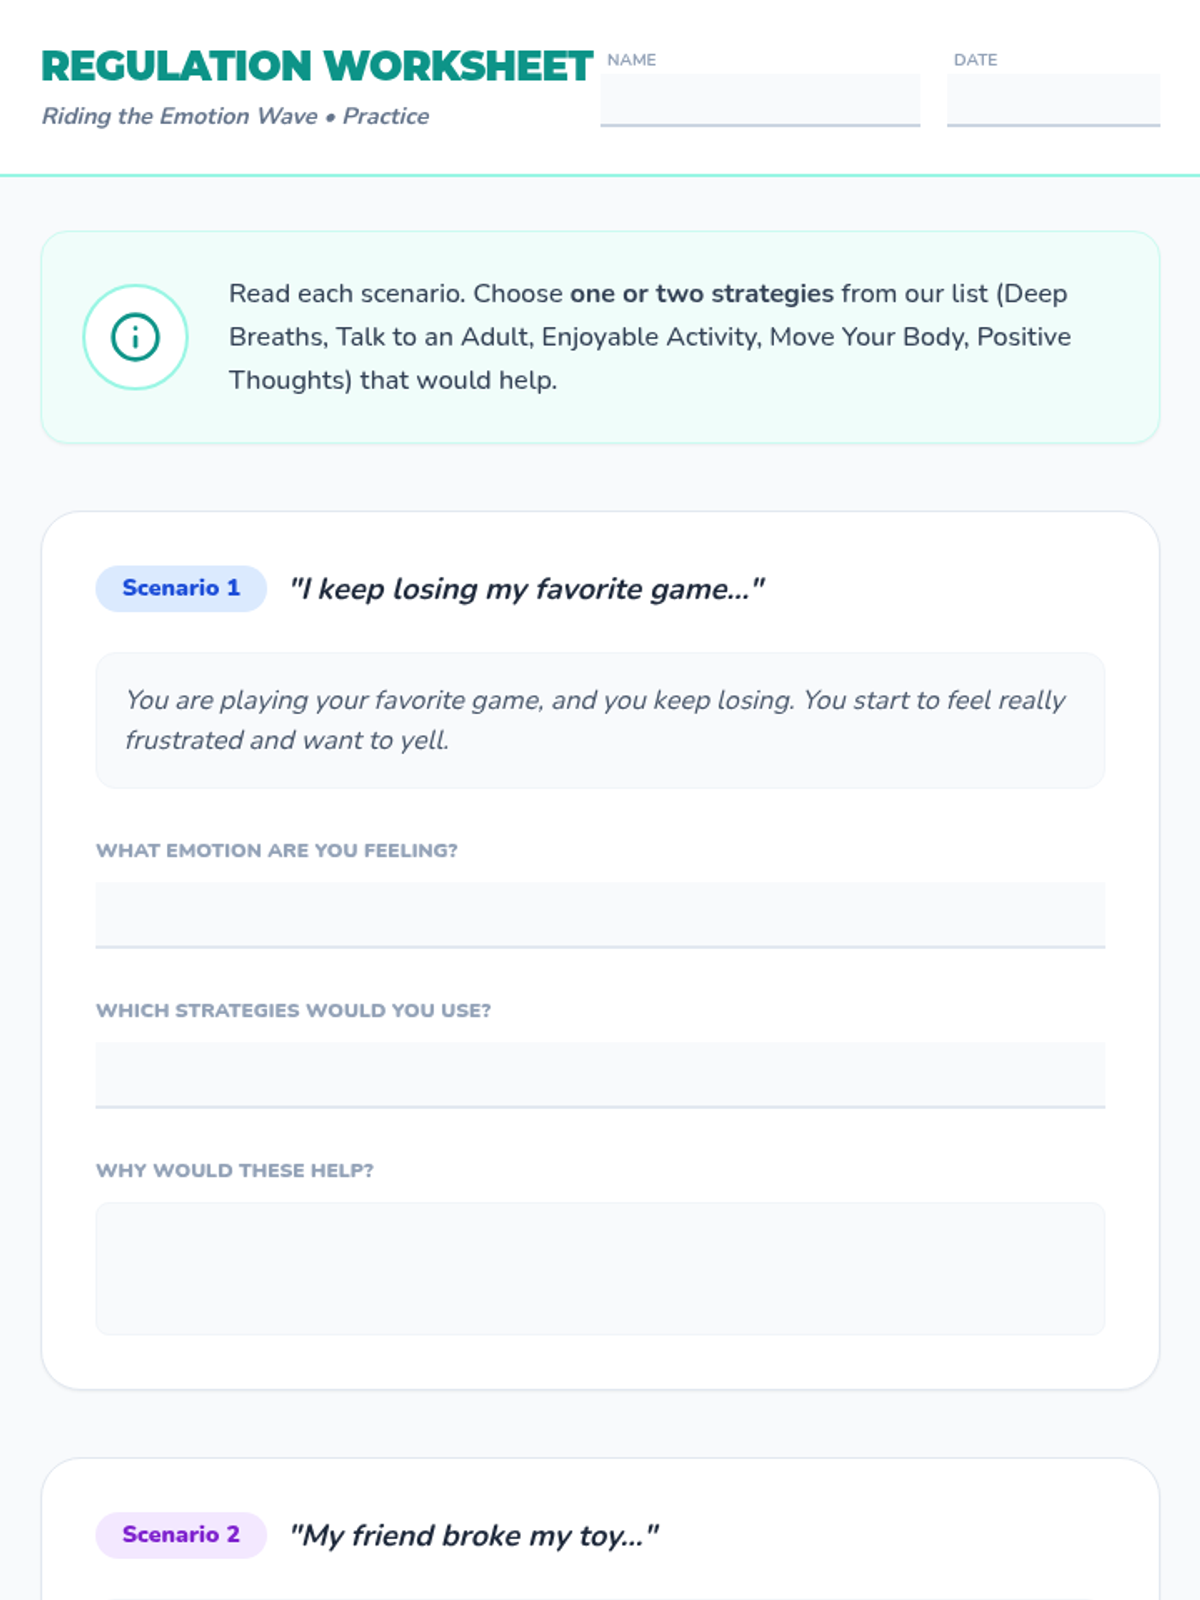This screenshot has height=1600, width=1200.
Task: Click the 'What emotion are you feeling?' answer field
Action: coord(600,914)
